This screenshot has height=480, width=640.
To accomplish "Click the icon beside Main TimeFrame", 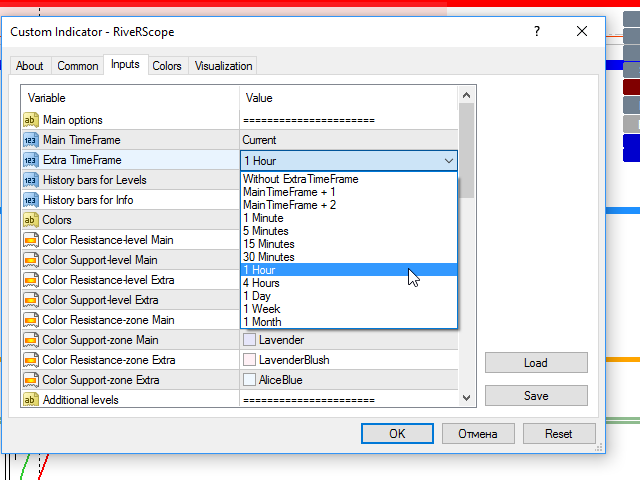I will click(x=30, y=140).
